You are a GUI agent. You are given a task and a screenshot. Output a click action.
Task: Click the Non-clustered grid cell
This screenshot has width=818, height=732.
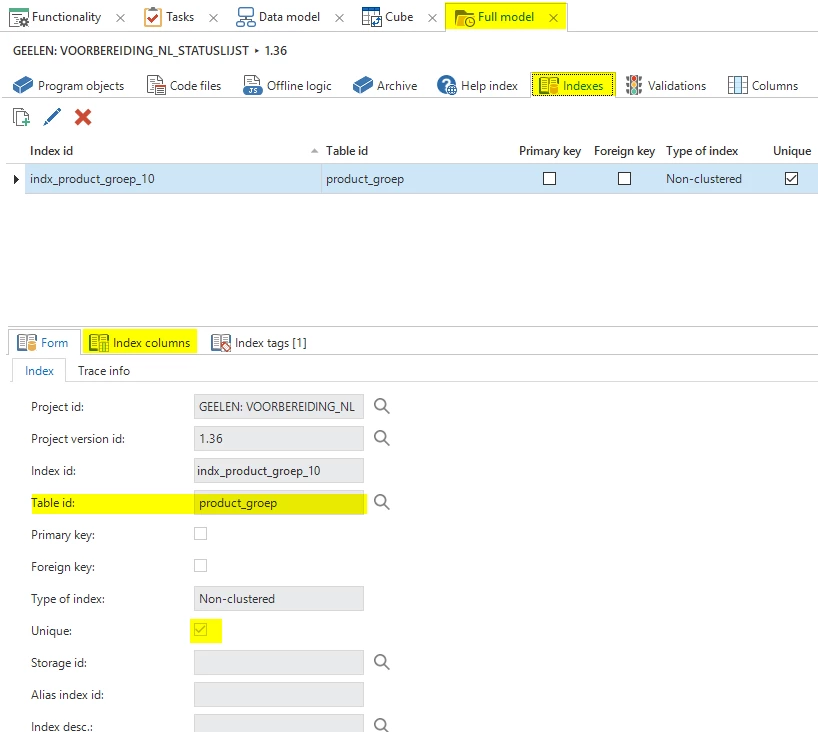coord(704,179)
